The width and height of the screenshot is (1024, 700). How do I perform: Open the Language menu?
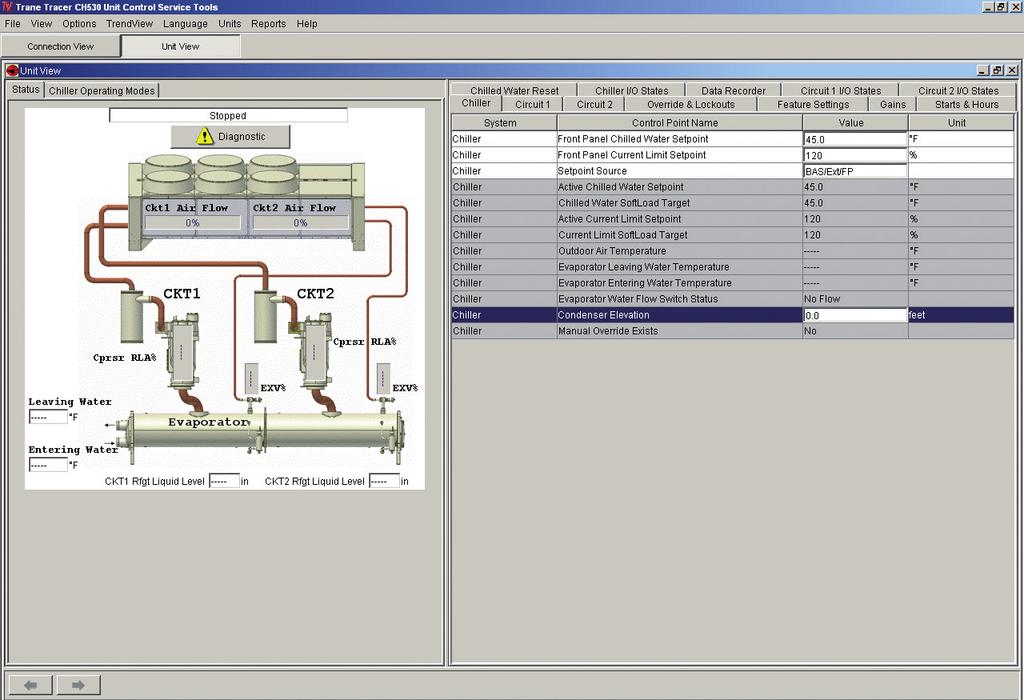pyautogui.click(x=185, y=24)
